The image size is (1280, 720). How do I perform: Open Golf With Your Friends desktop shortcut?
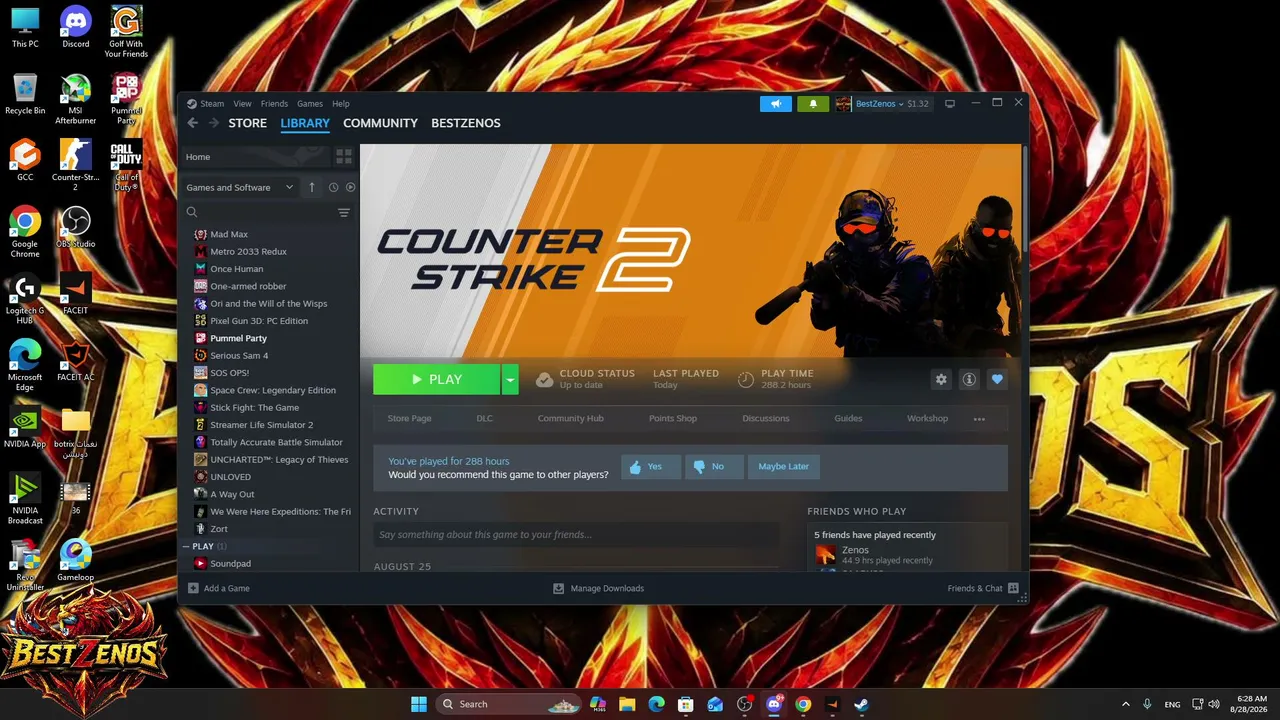[126, 31]
